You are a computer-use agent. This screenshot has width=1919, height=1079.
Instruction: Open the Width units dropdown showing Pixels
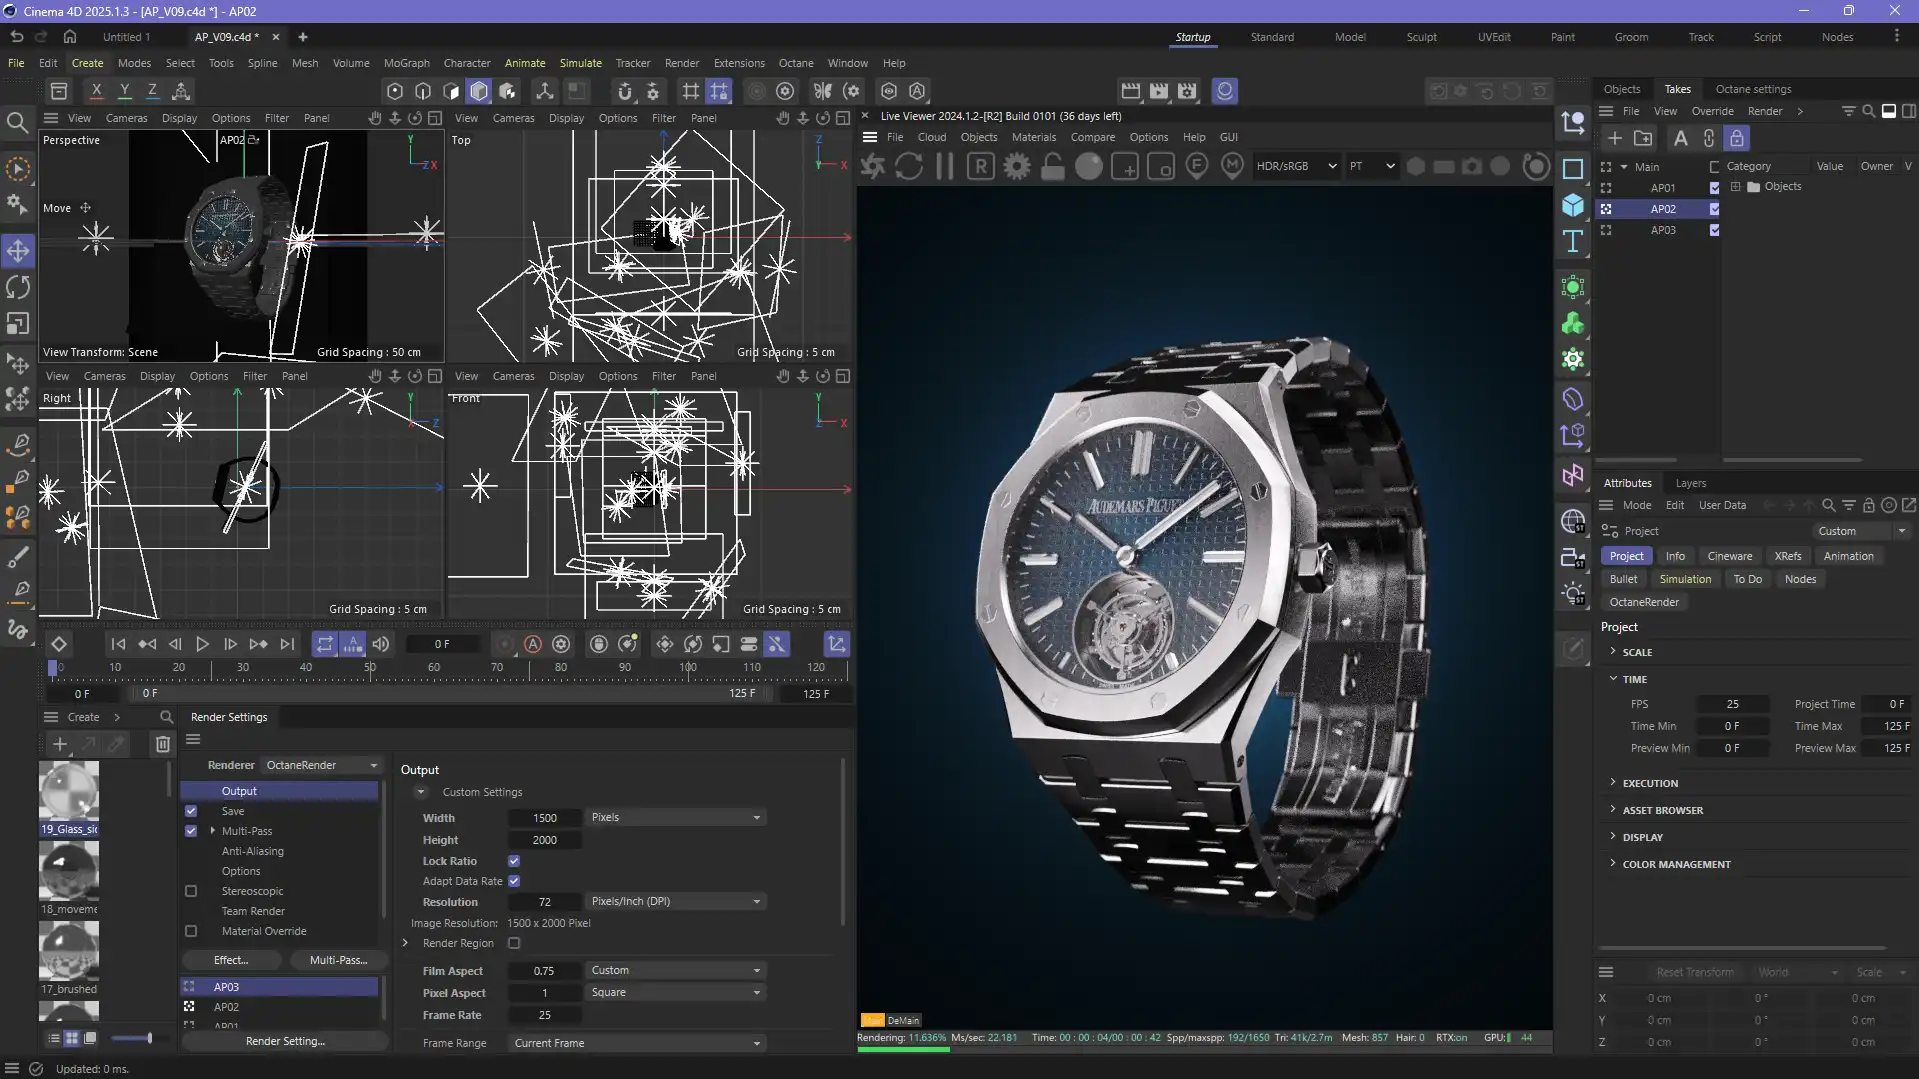point(676,818)
